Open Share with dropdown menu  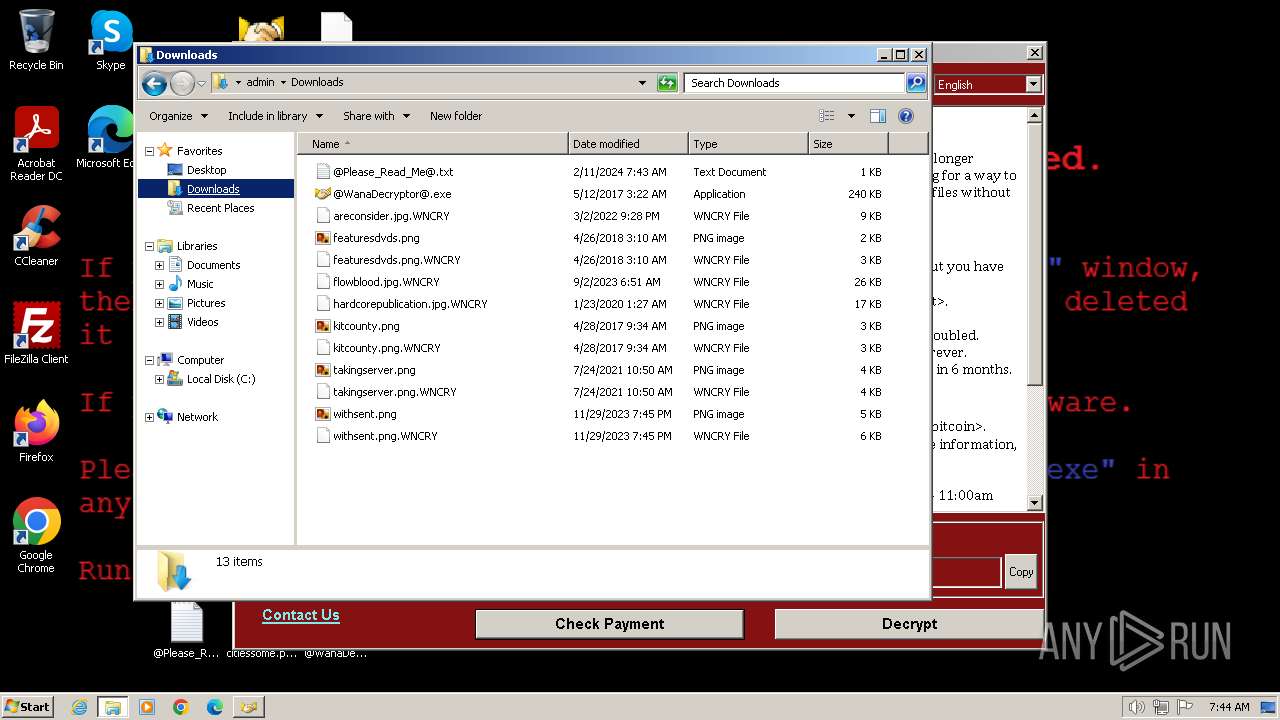pos(376,116)
